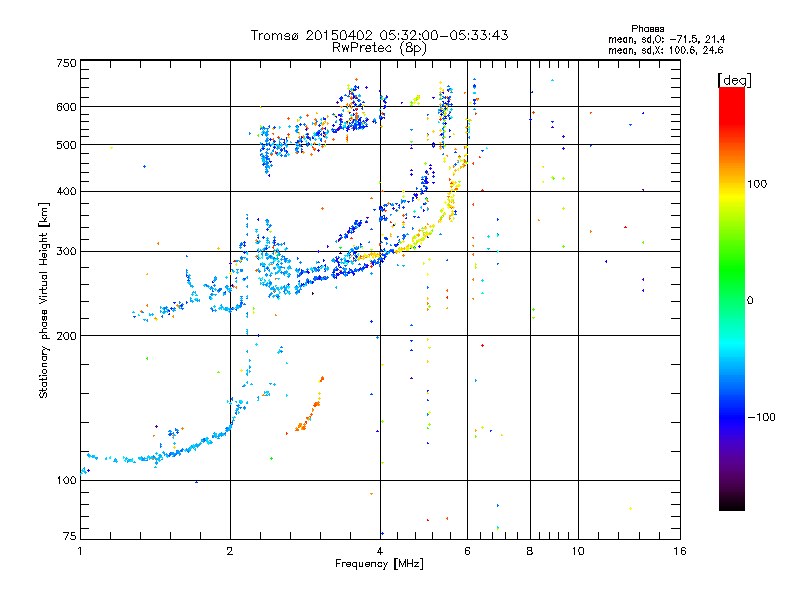Click the x-axis tick label '2'
The height and width of the screenshot is (600, 800).
click(x=230, y=551)
